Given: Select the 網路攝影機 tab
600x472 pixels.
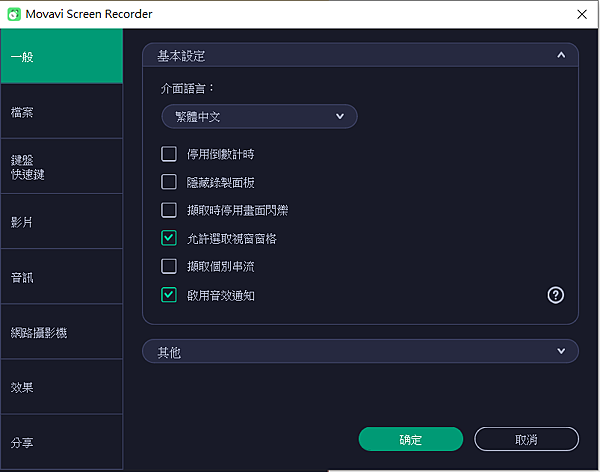Looking at the screenshot, I should [62, 332].
